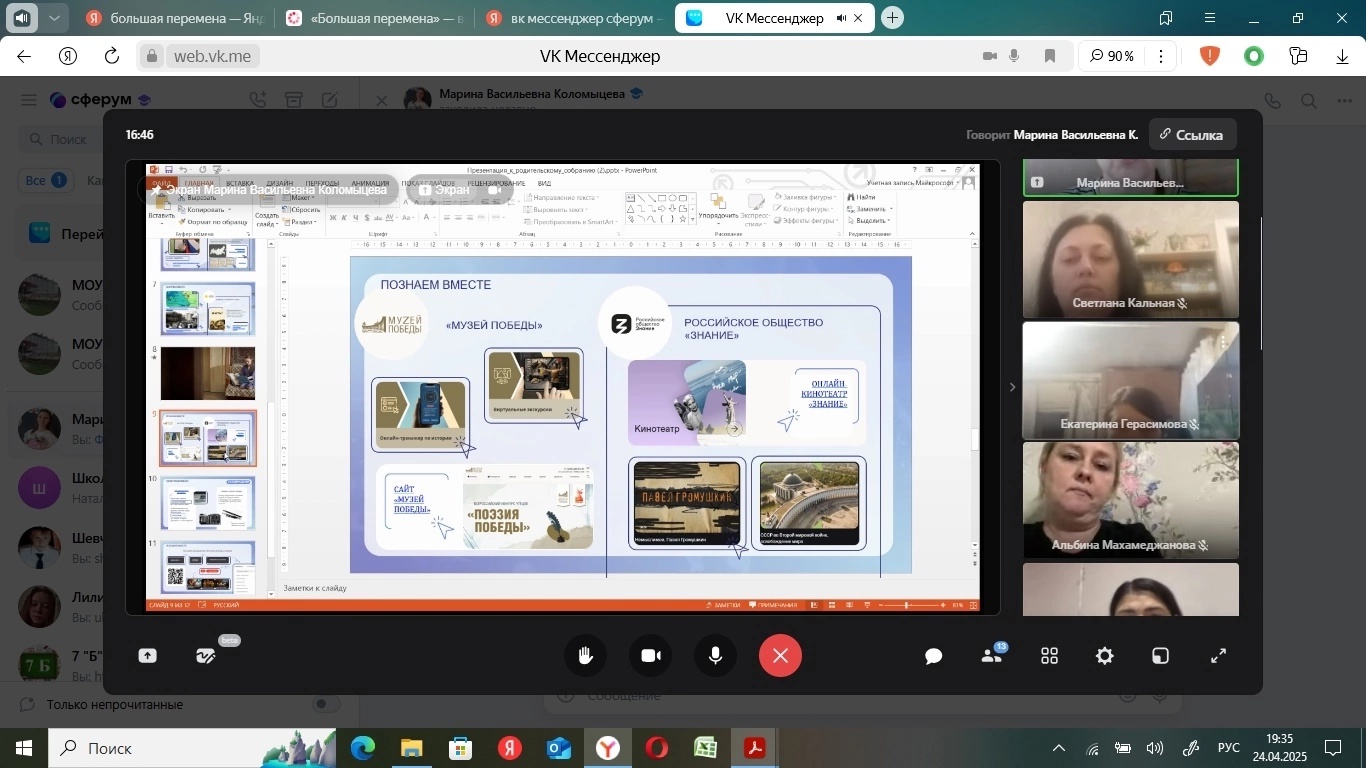
Task: Select Светлана Кальная video tile
Action: click(1130, 259)
